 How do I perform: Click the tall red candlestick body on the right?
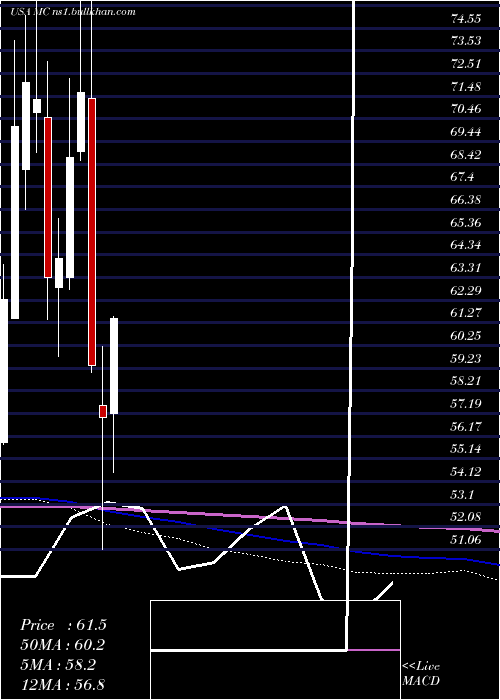[x=92, y=232]
